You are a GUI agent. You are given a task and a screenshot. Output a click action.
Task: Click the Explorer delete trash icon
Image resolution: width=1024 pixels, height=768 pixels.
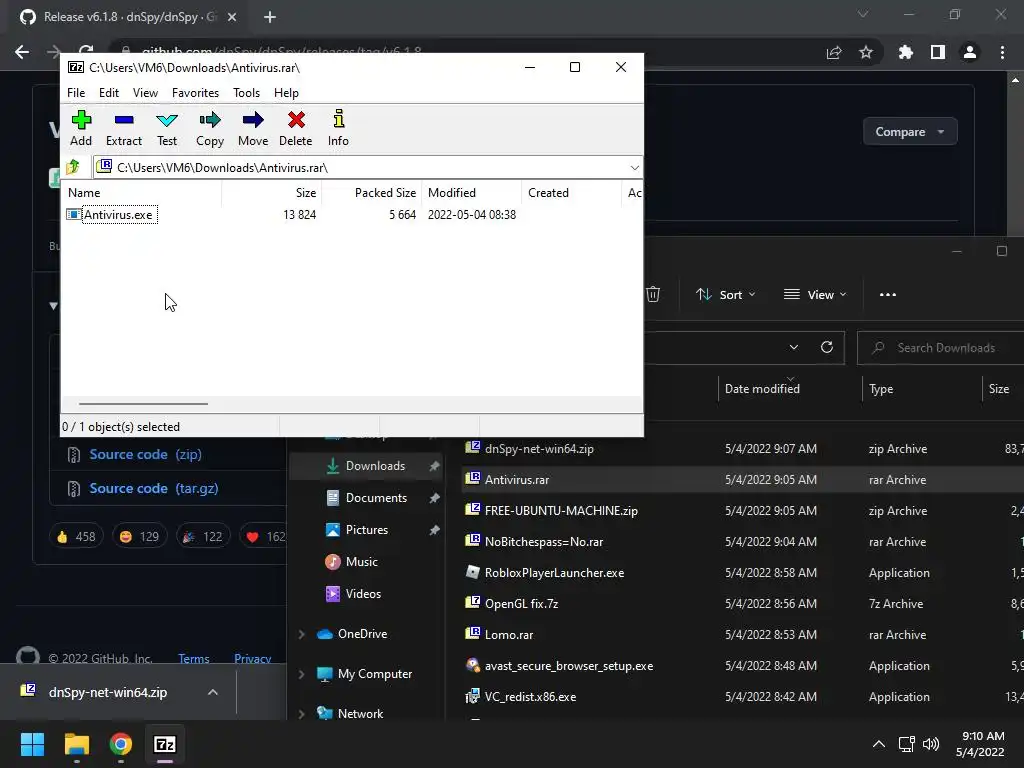(652, 295)
